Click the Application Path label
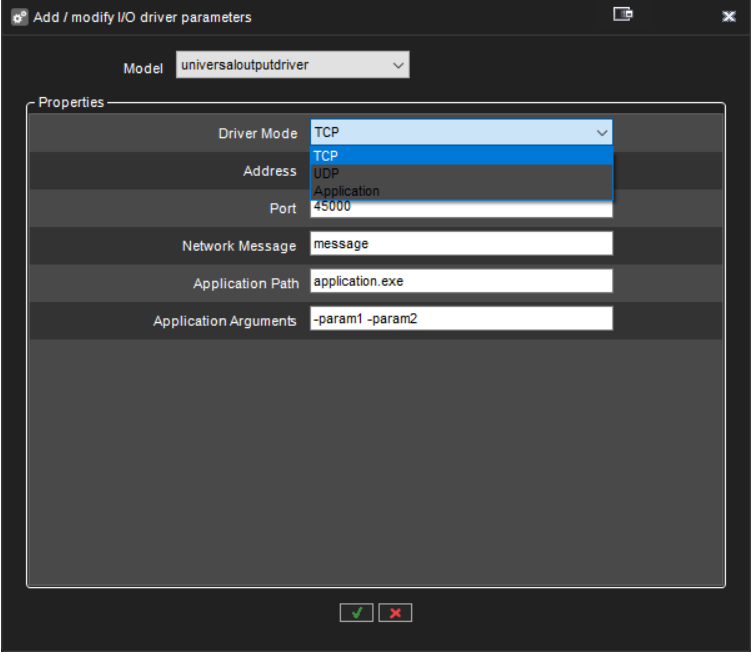This screenshot has width=751, height=652. click(x=245, y=284)
